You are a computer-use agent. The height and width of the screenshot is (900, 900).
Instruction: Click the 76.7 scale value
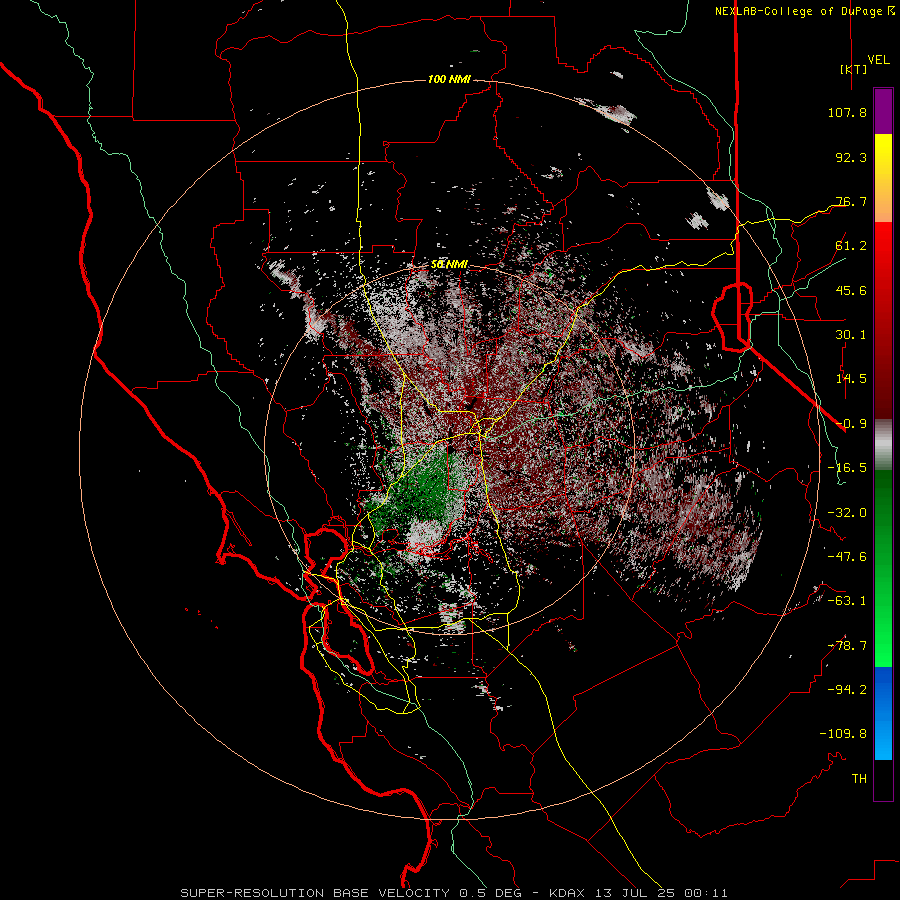[851, 201]
